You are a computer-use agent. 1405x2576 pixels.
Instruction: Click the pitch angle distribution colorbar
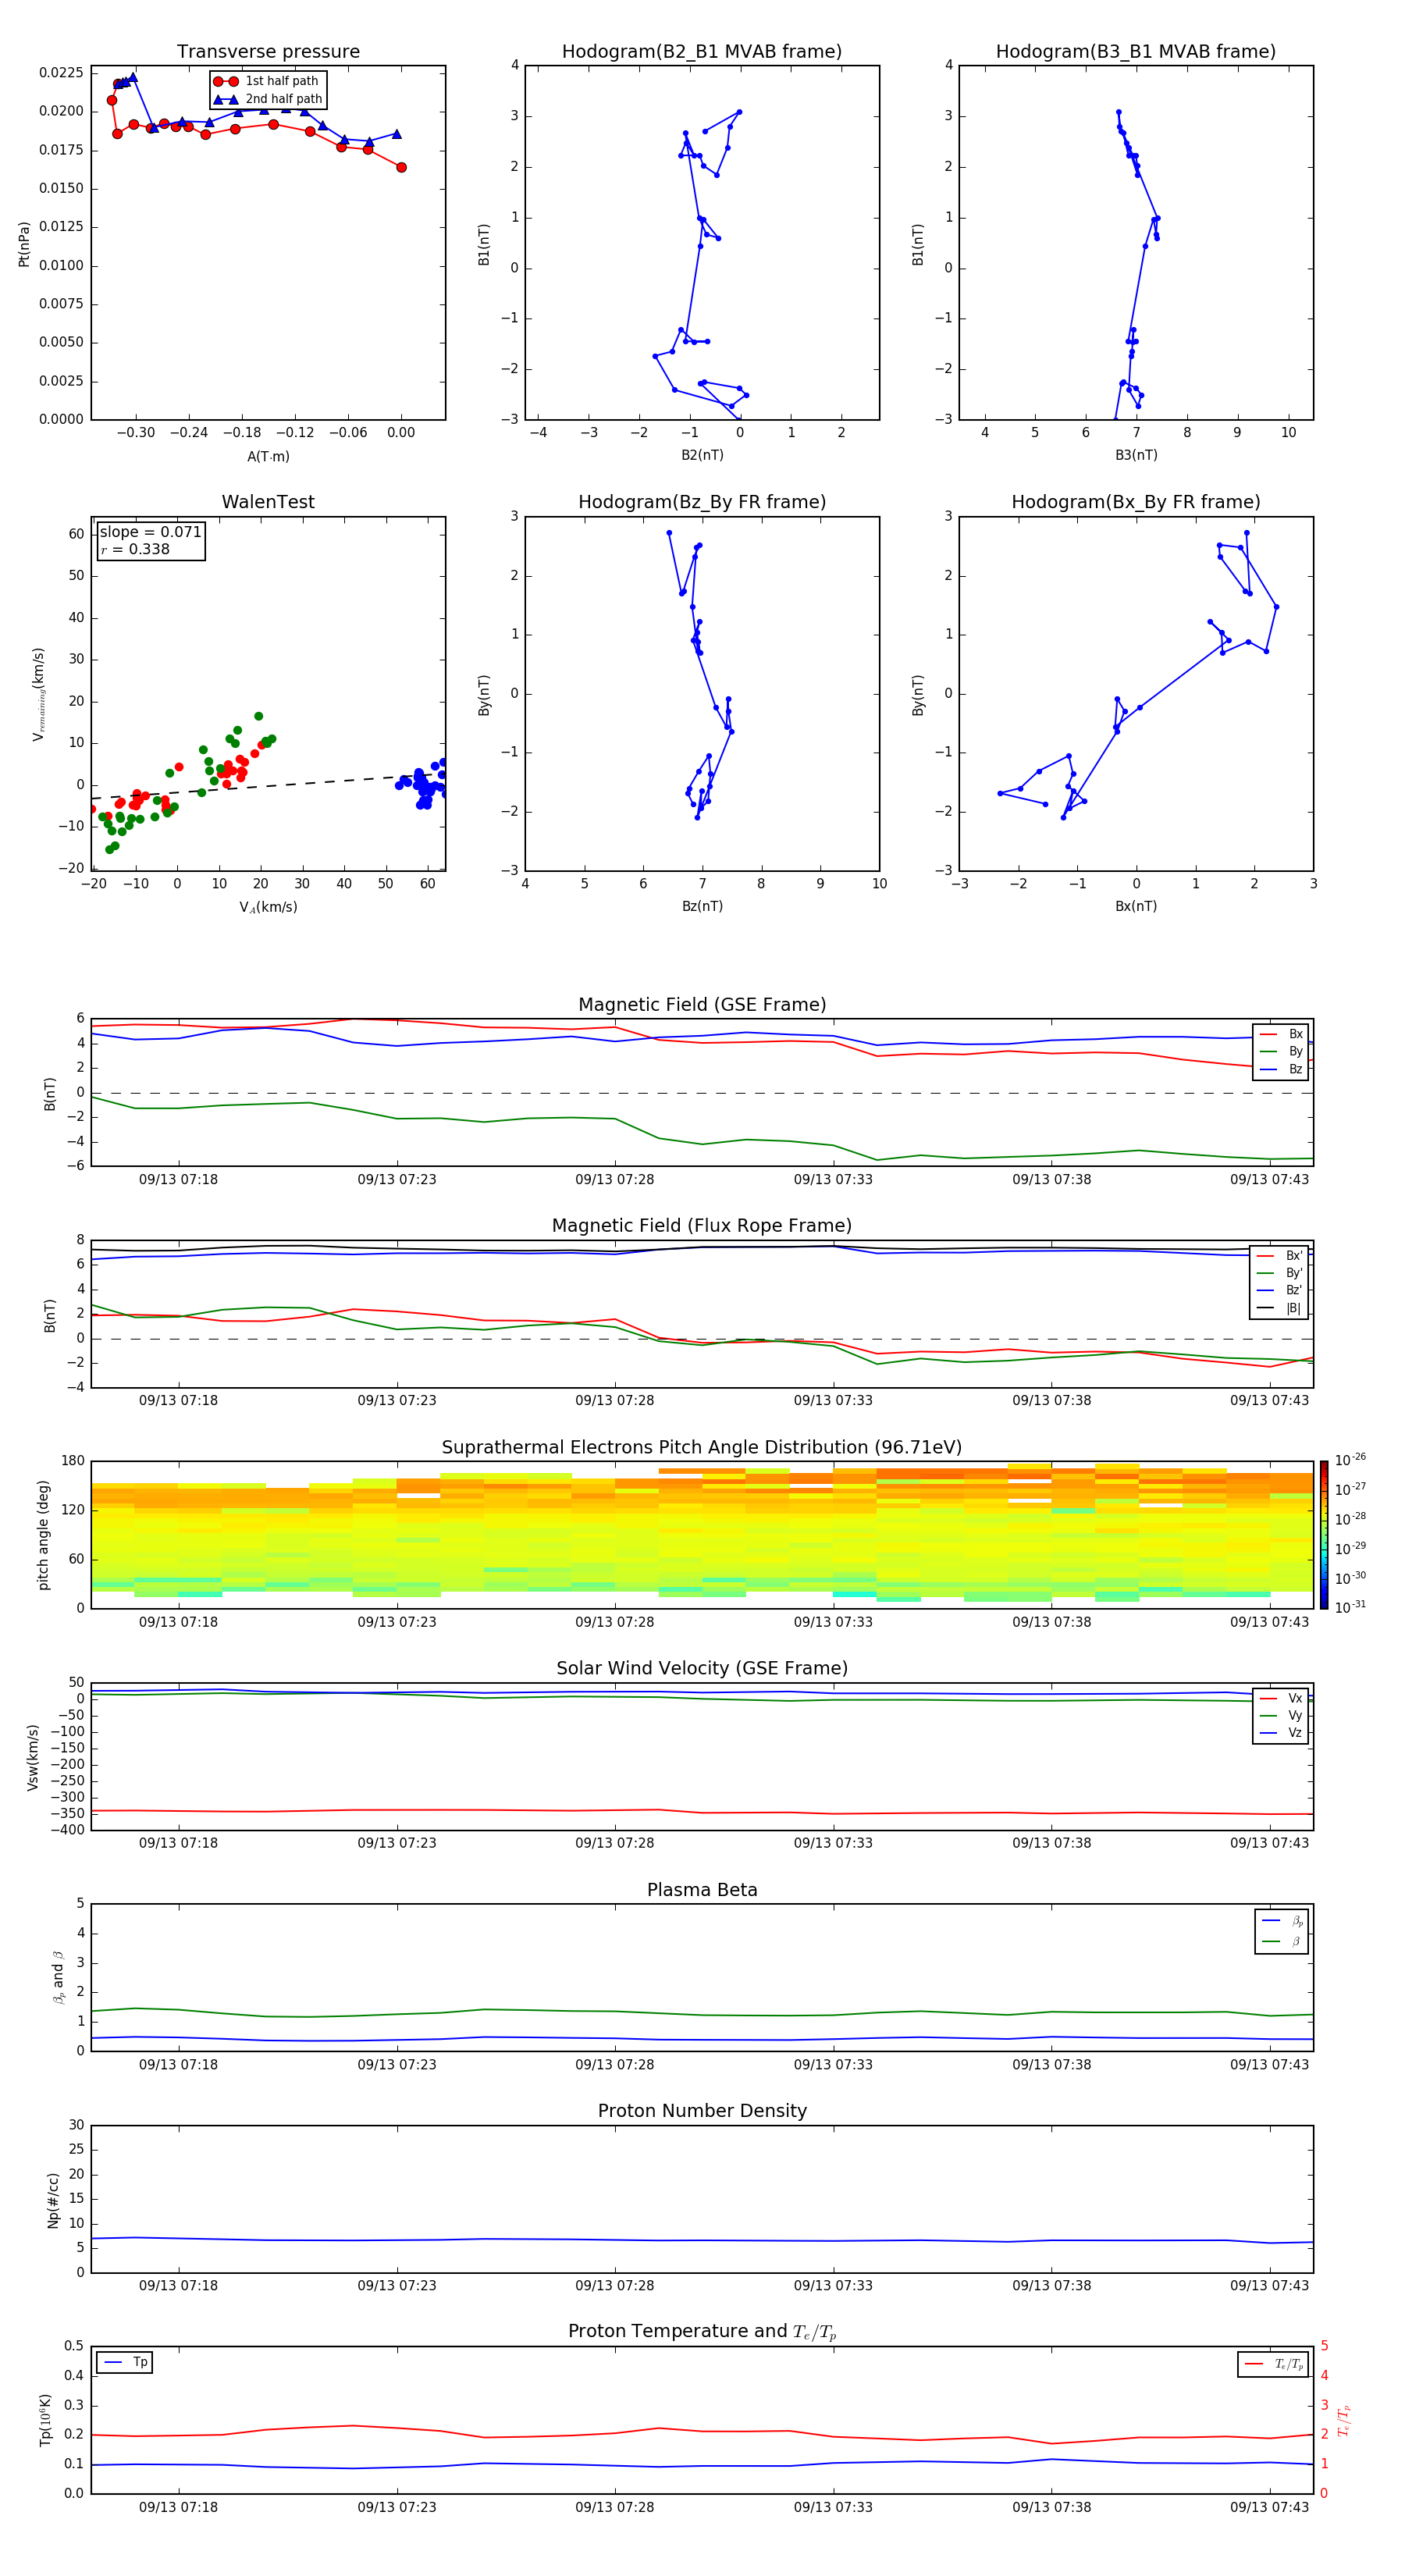pos(1323,1534)
